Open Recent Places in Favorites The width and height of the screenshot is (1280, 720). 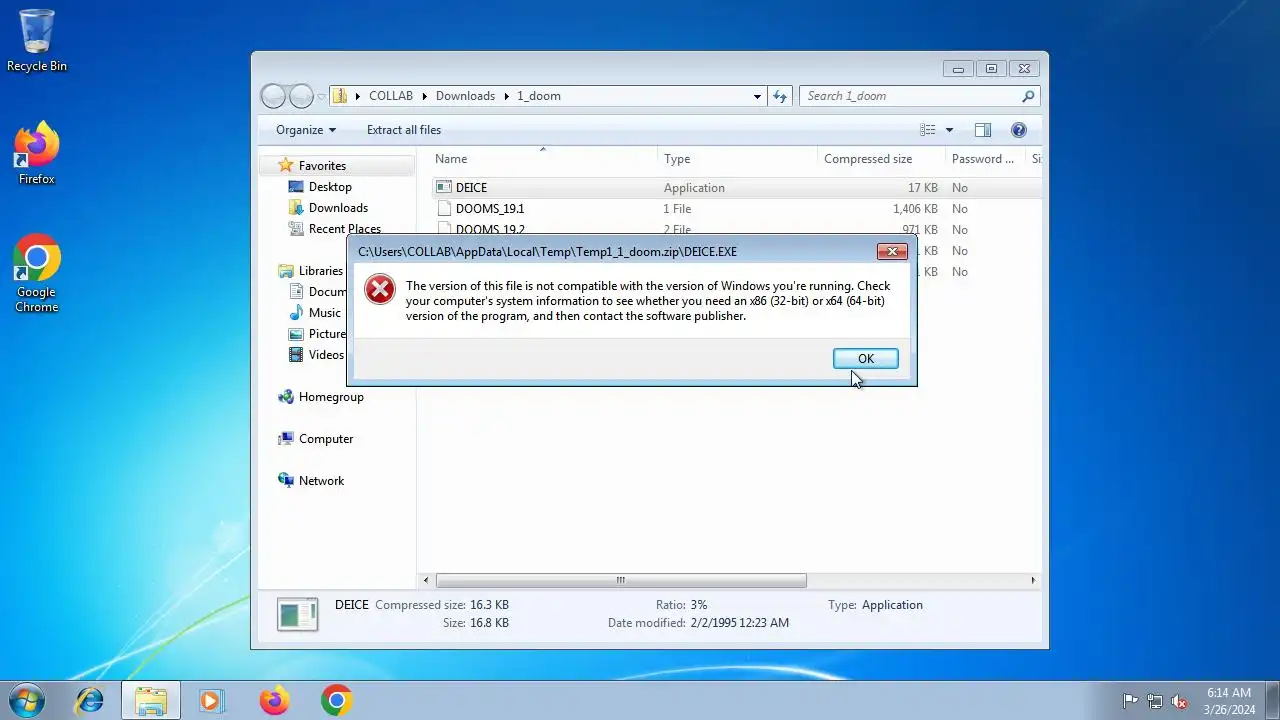(x=345, y=229)
